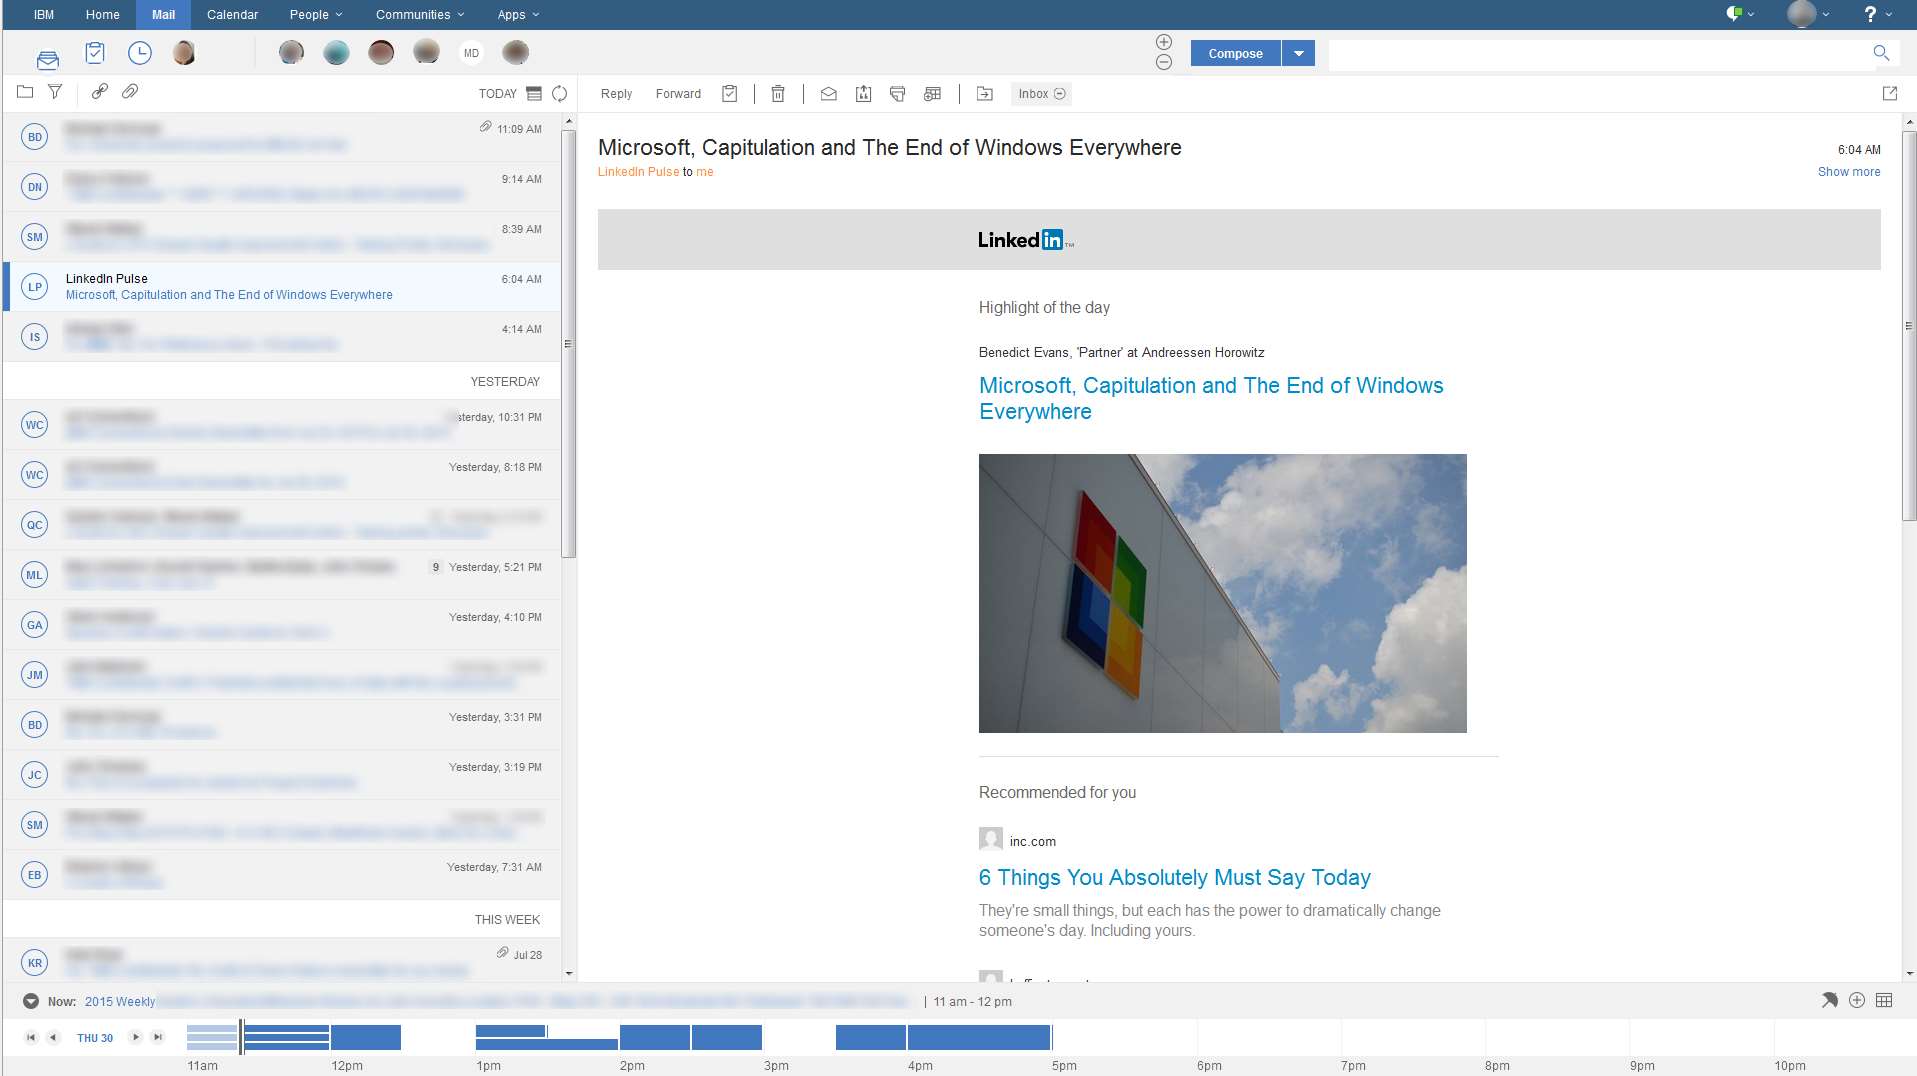Viewport: 1917px width, 1076px height.
Task: Click the chat notification icon in top bar
Action: click(x=1735, y=14)
